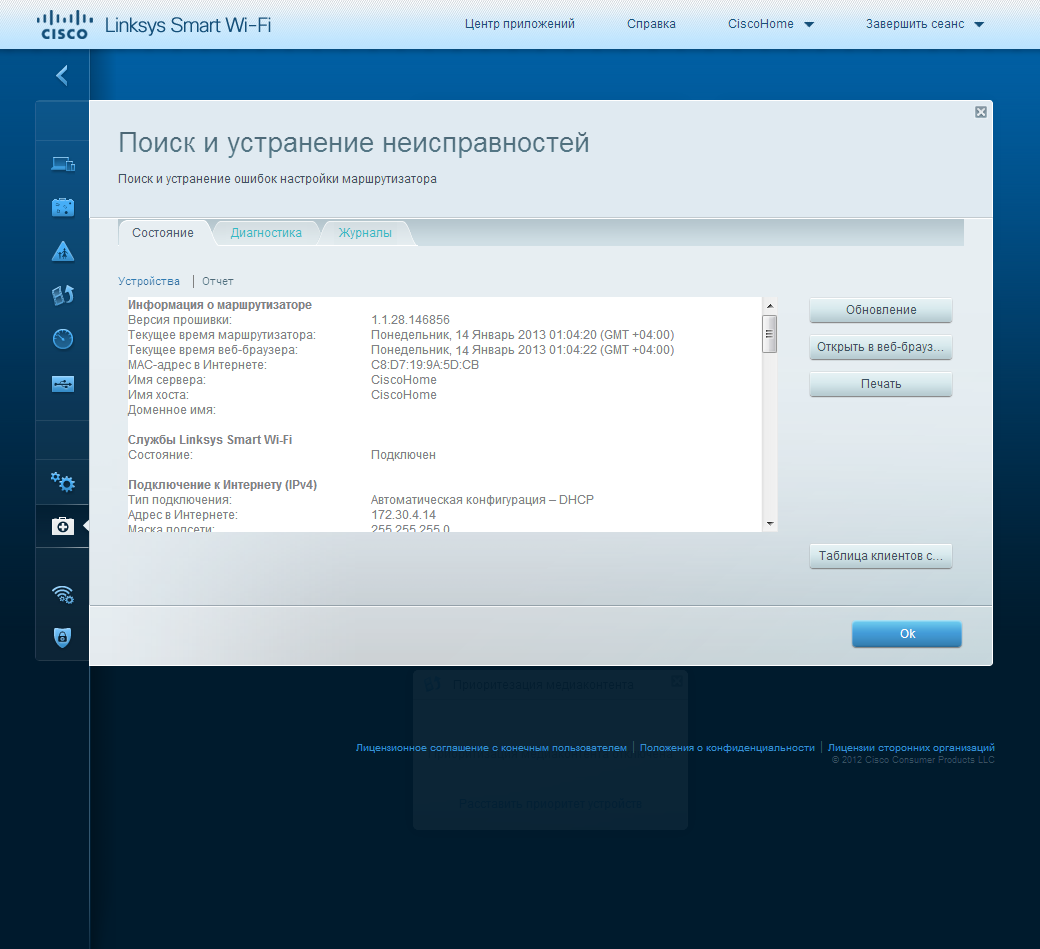Screen dimensions: 1040x949
Task: Close the troubleshooting dialog with the X
Action: pos(981,112)
